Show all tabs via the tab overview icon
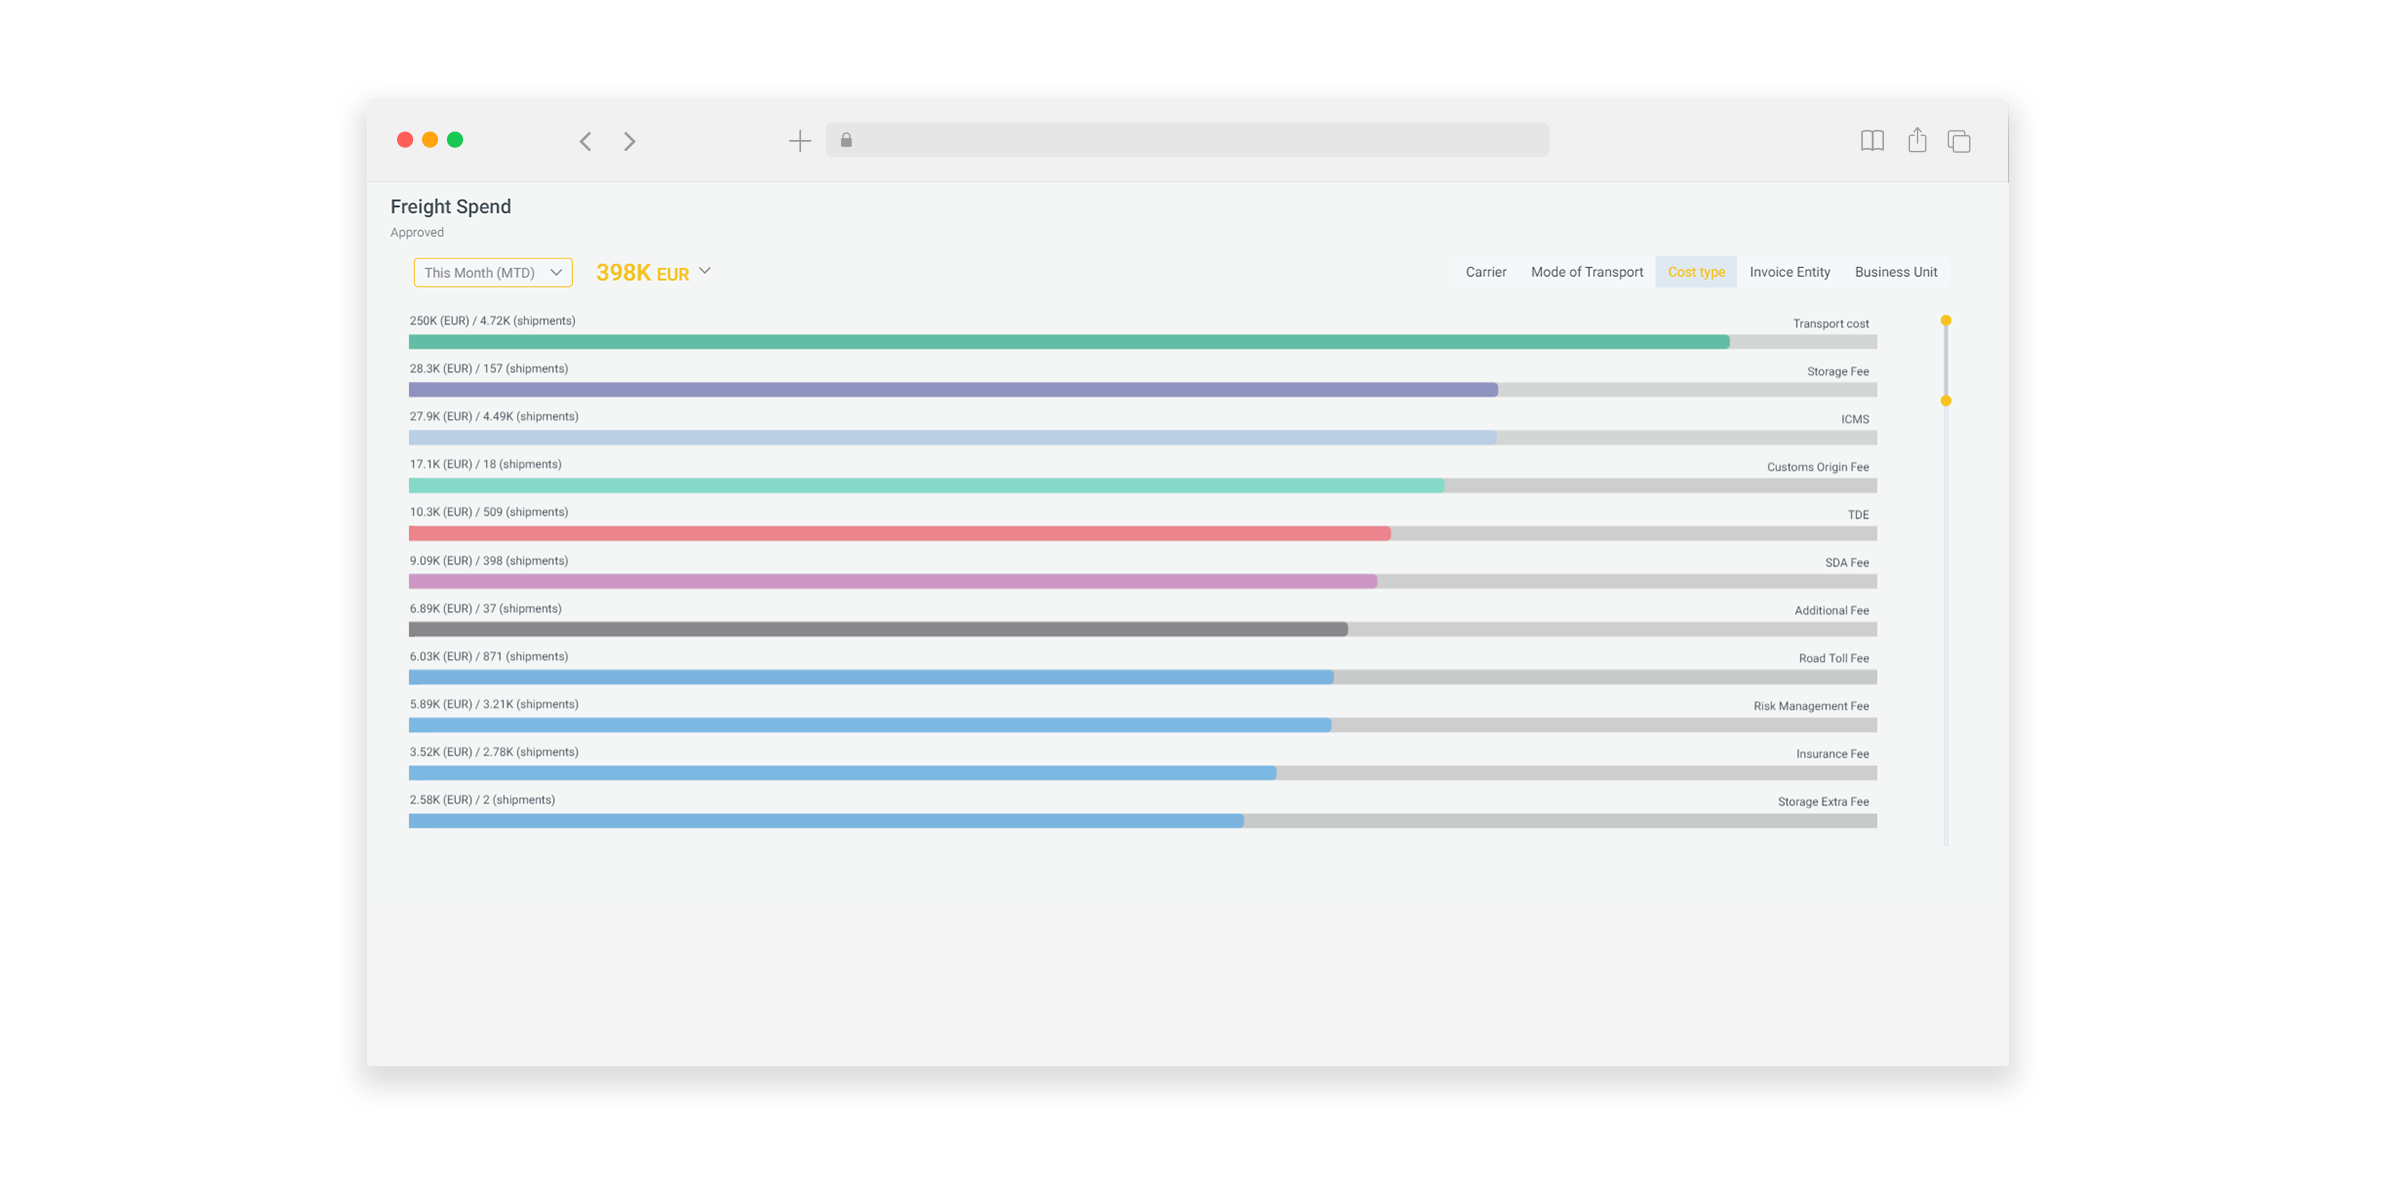 (x=1959, y=141)
